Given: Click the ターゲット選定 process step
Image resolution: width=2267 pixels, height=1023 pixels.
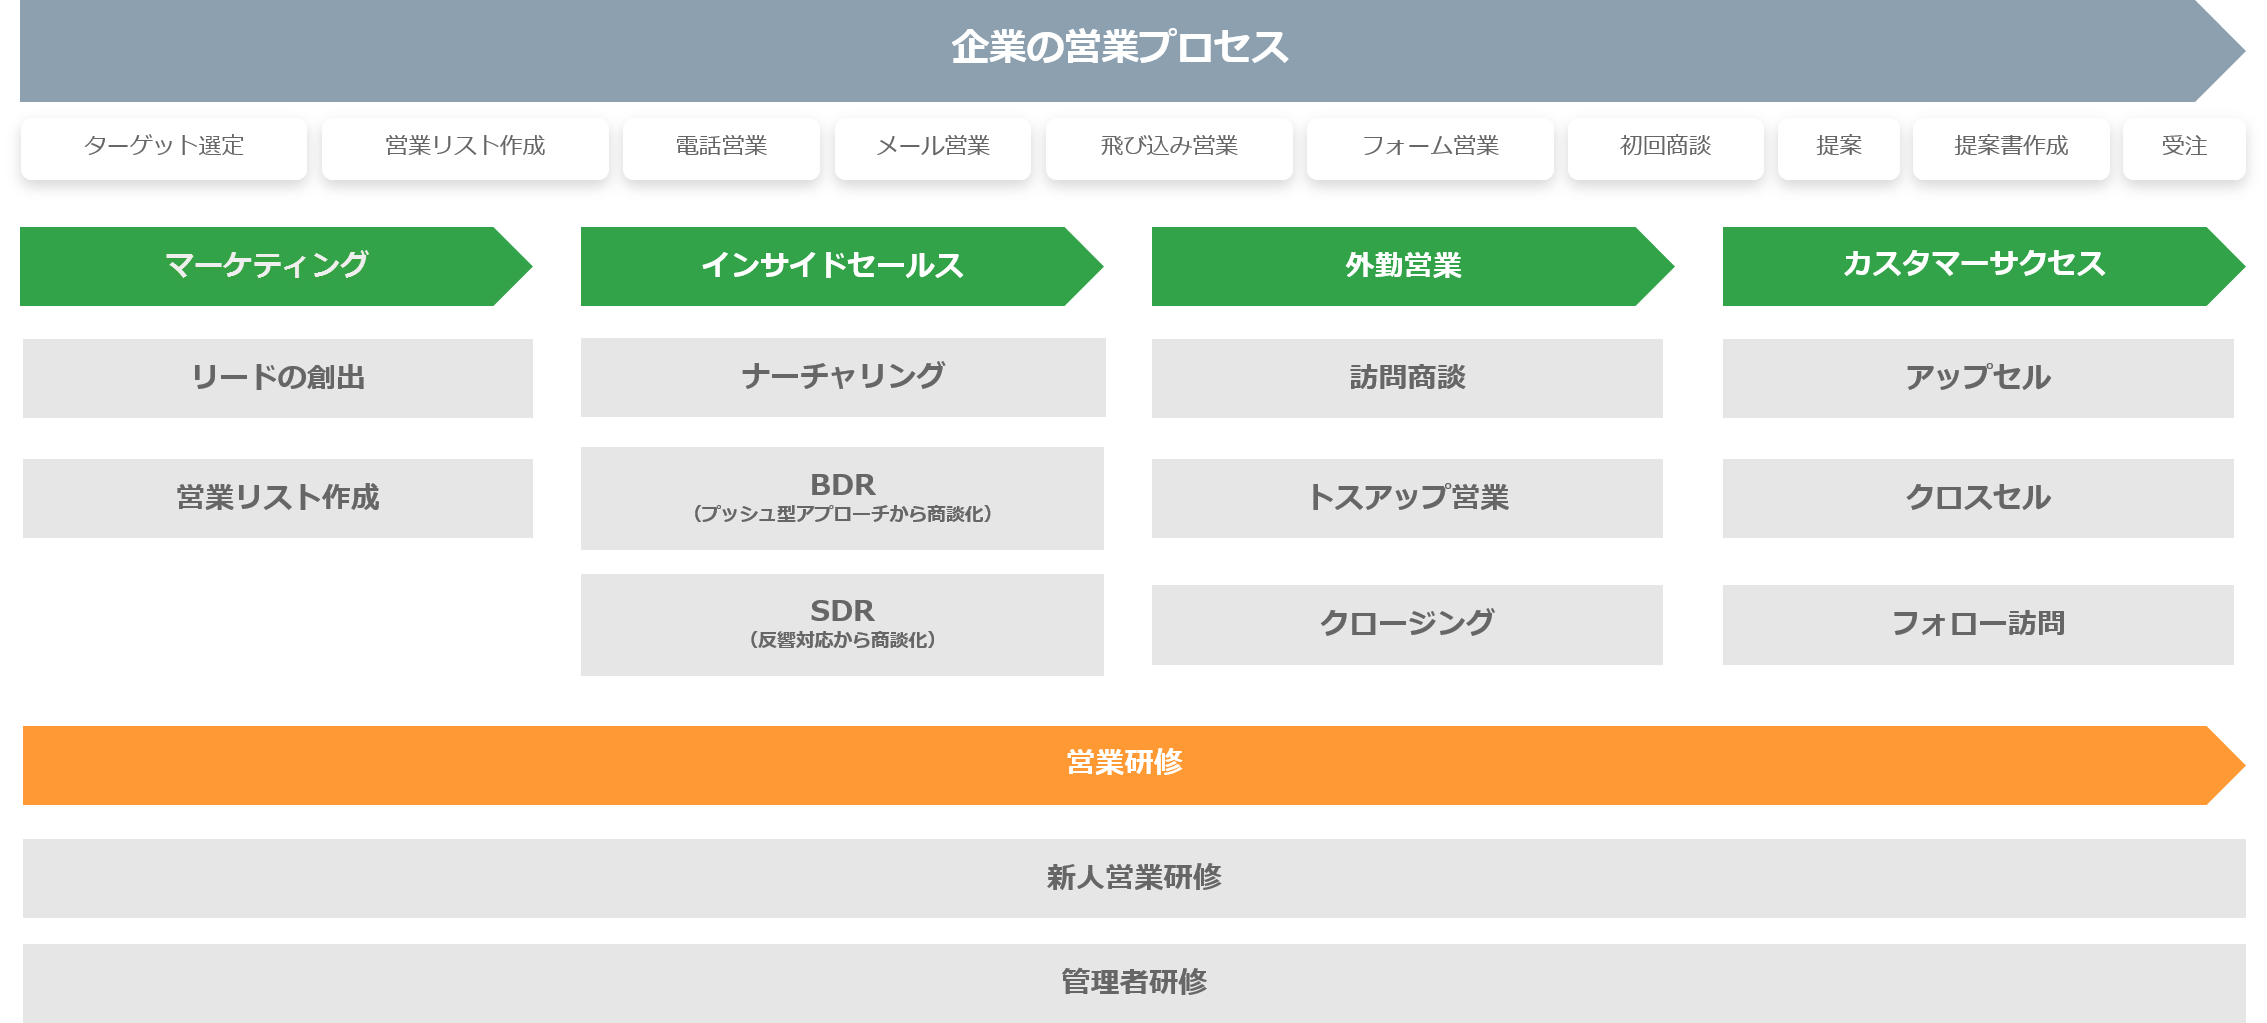Looking at the screenshot, I should point(163,147).
